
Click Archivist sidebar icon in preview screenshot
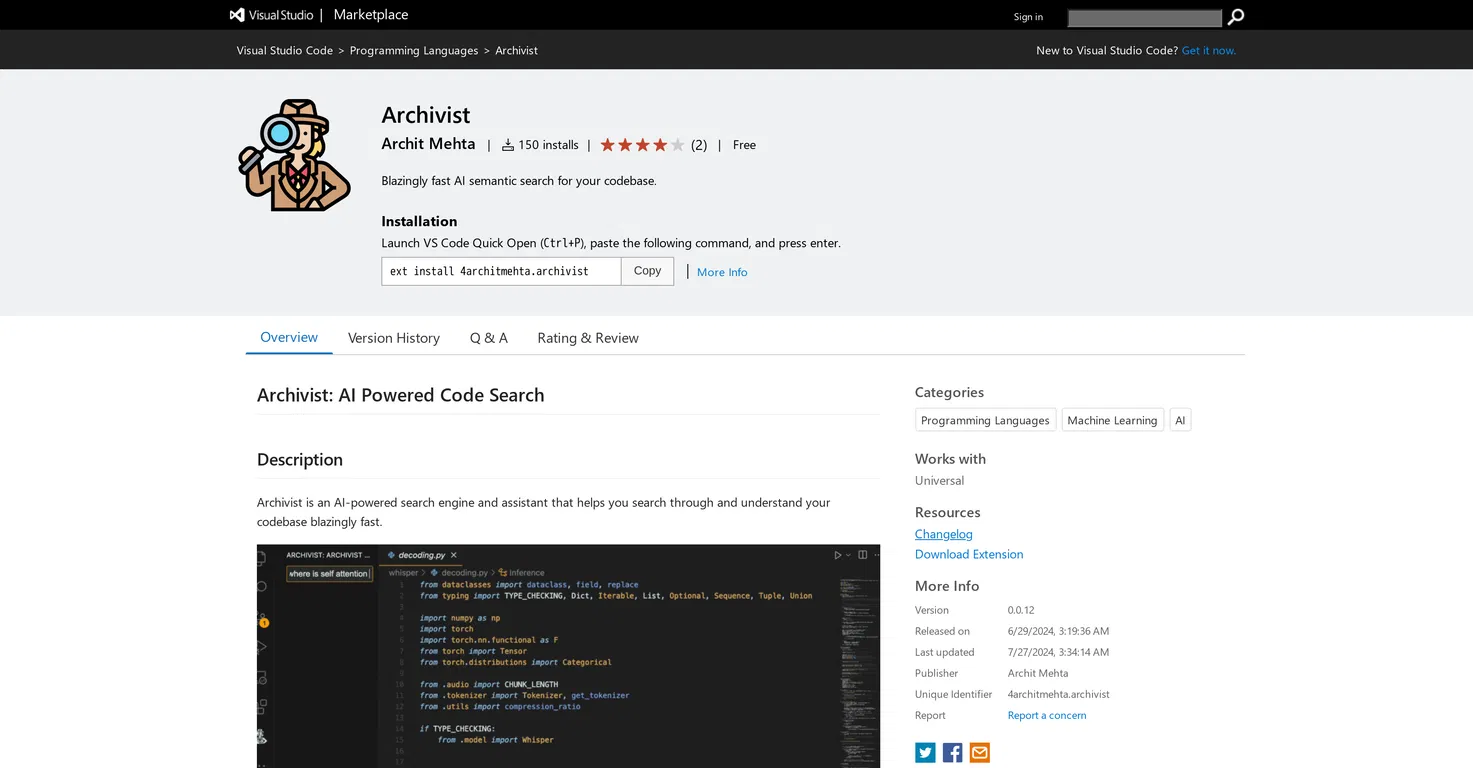pos(262,736)
